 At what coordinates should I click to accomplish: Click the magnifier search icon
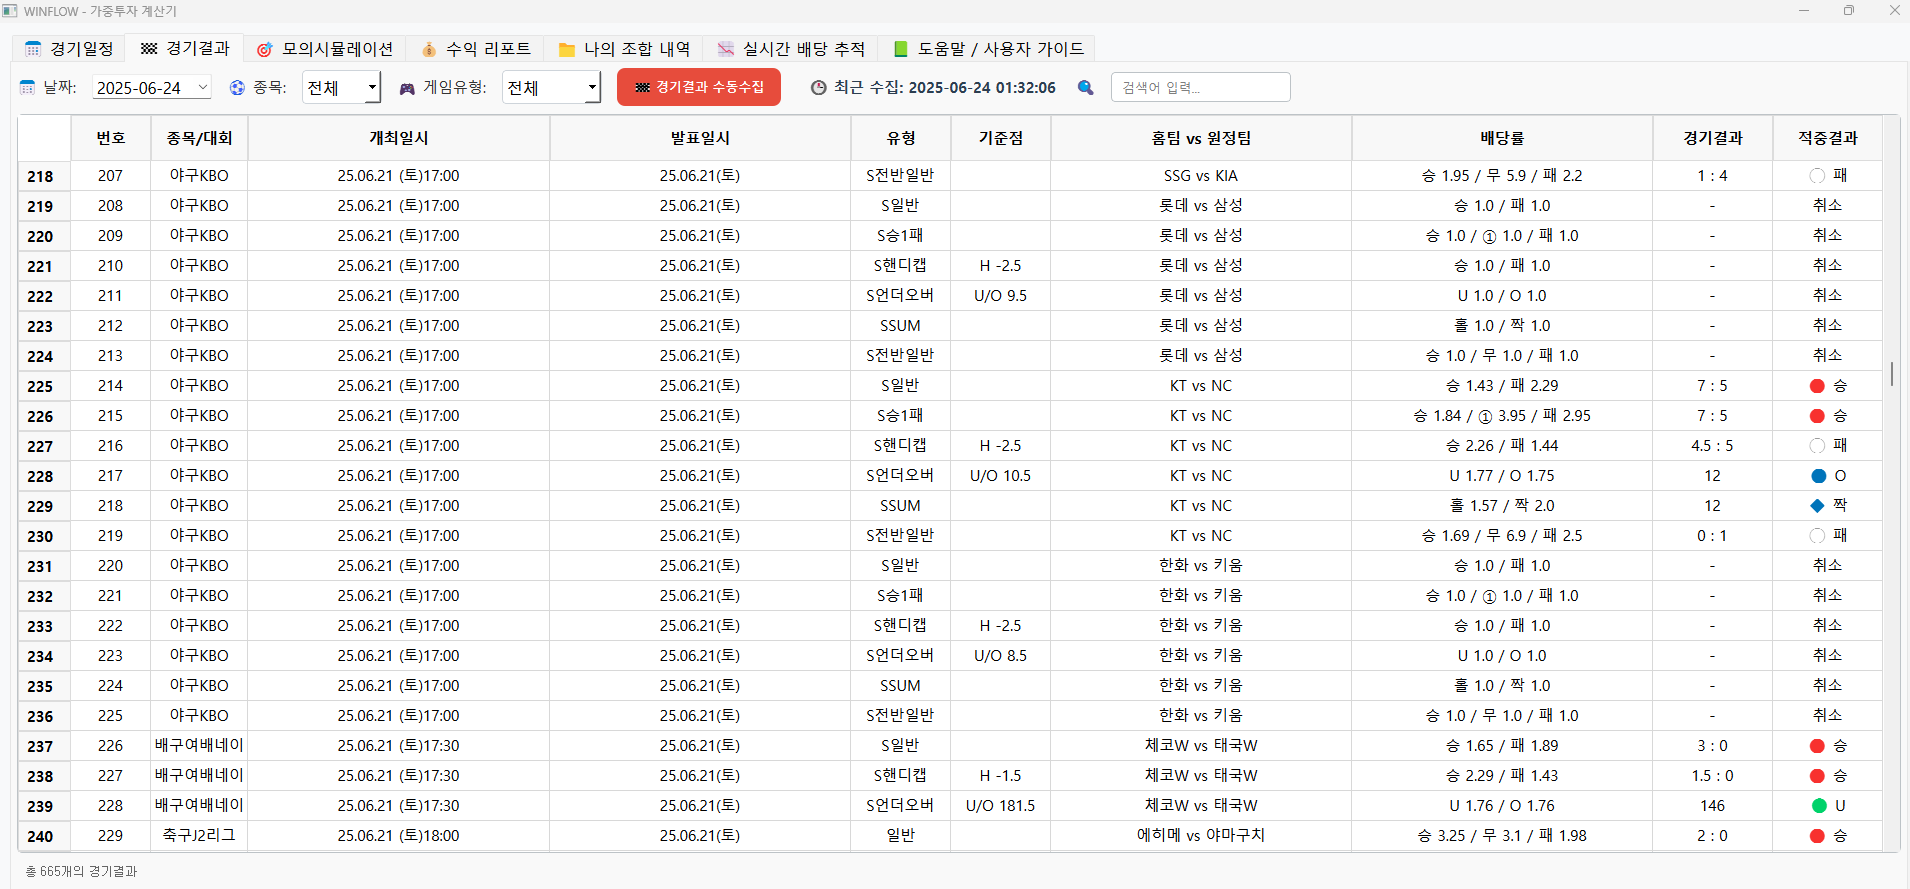[x=1085, y=88]
